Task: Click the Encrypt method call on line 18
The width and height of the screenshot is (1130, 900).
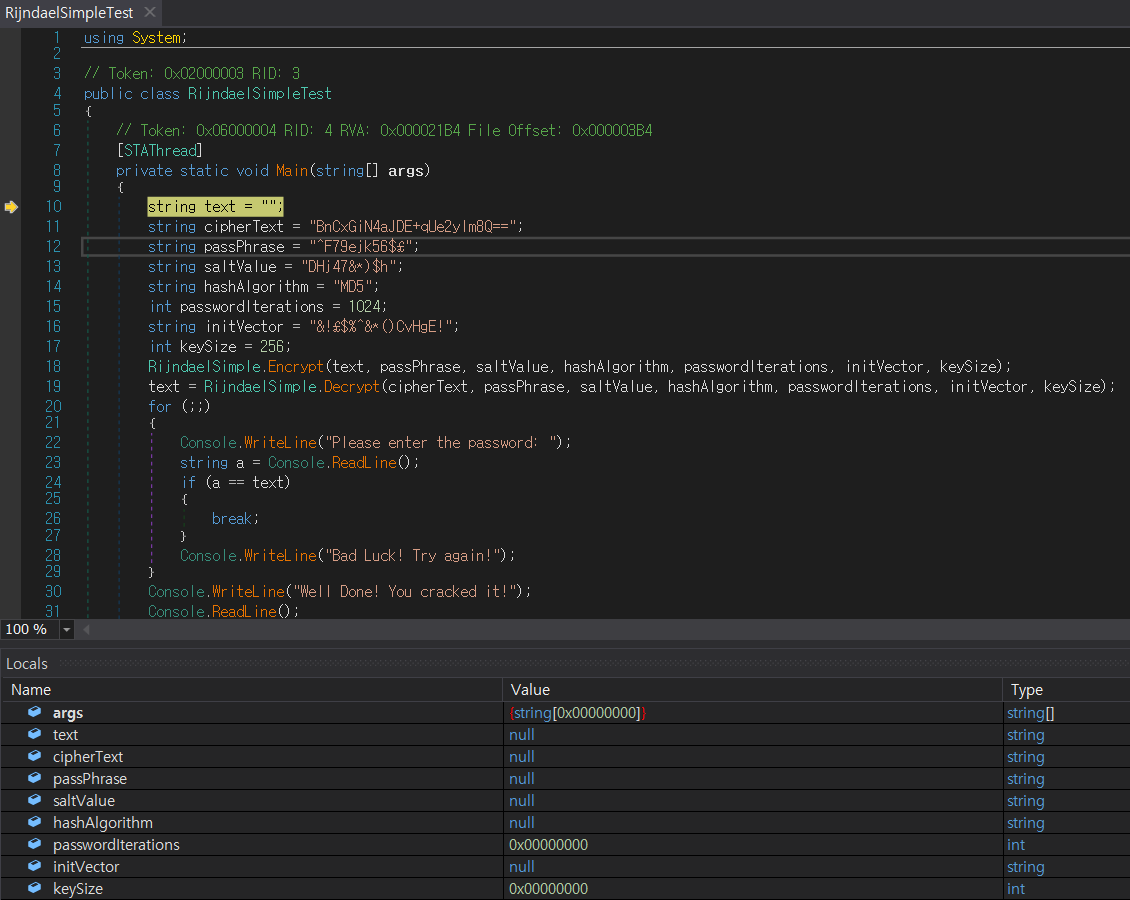Action: 296,367
